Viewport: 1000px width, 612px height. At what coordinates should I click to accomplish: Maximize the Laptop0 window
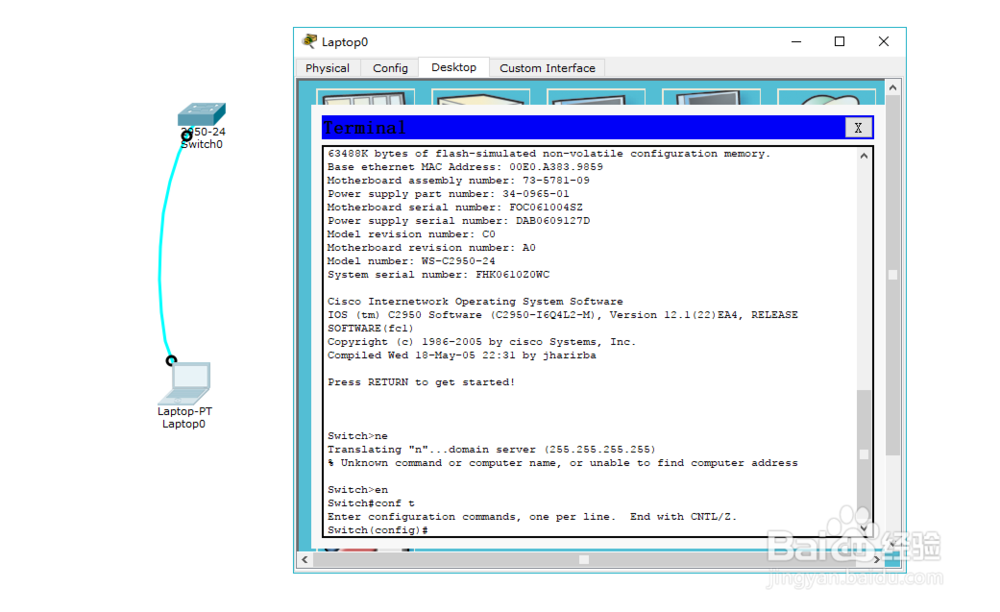(x=839, y=41)
